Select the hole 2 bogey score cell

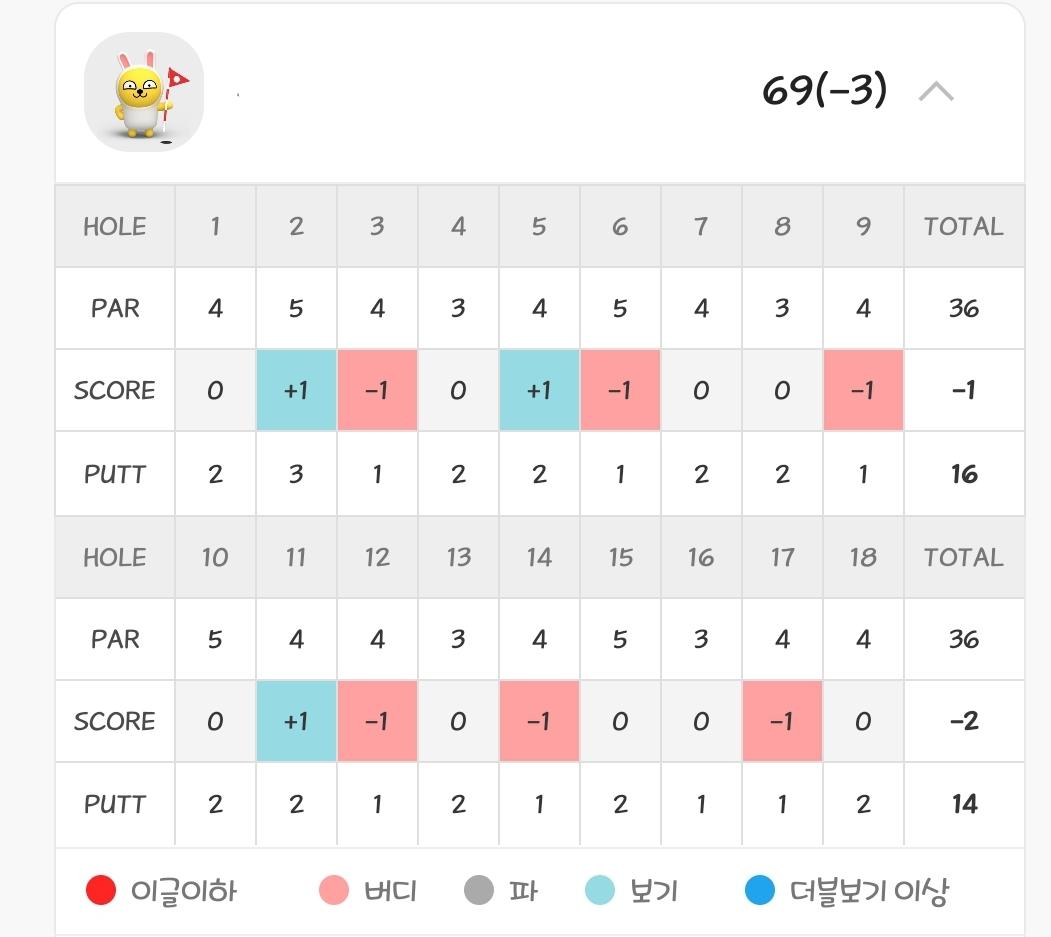[x=296, y=390]
